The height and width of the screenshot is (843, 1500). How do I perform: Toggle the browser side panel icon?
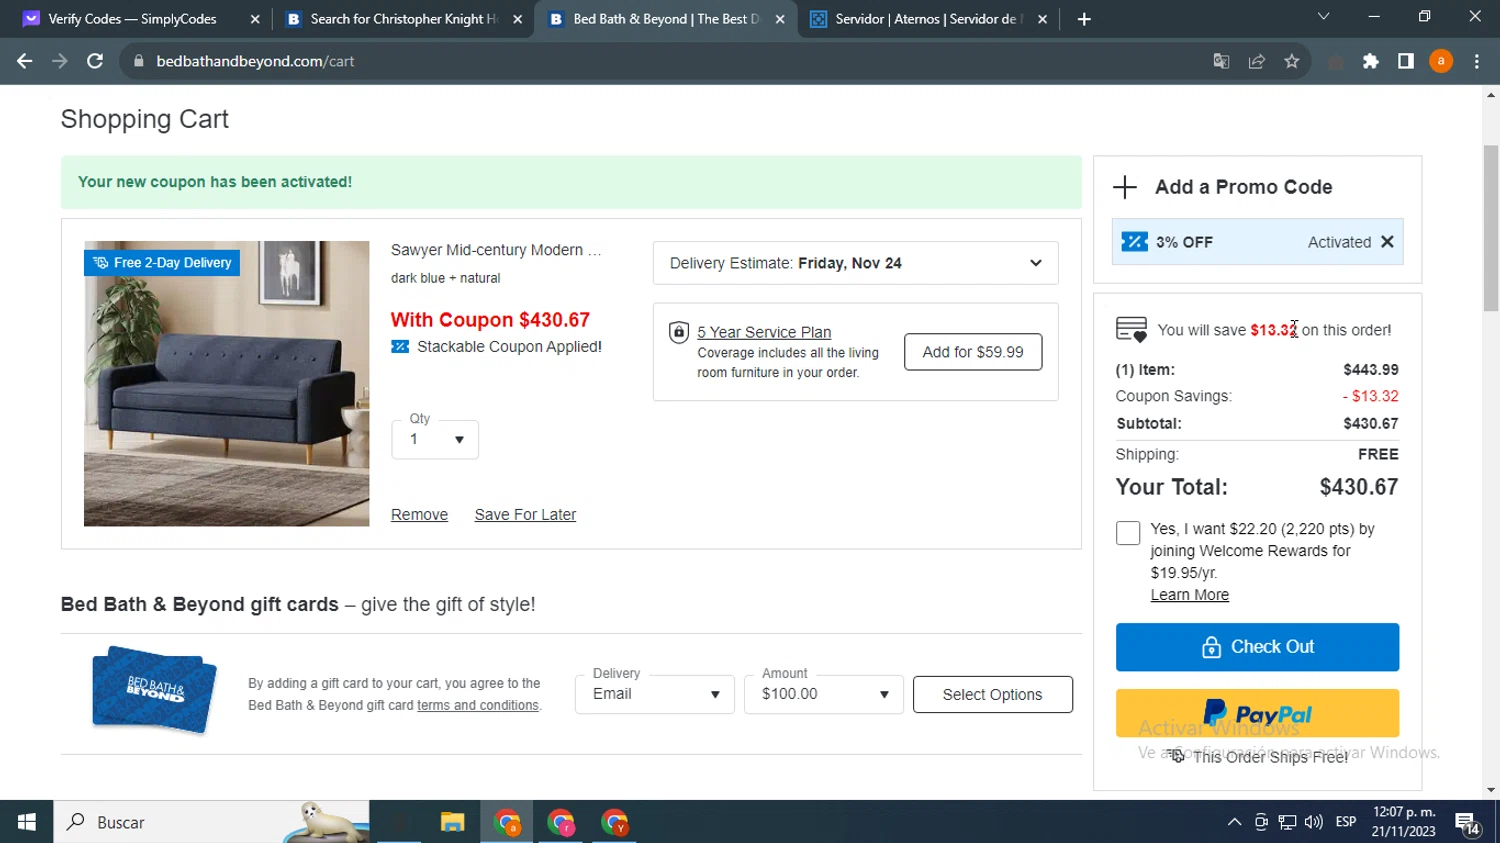pyautogui.click(x=1406, y=61)
